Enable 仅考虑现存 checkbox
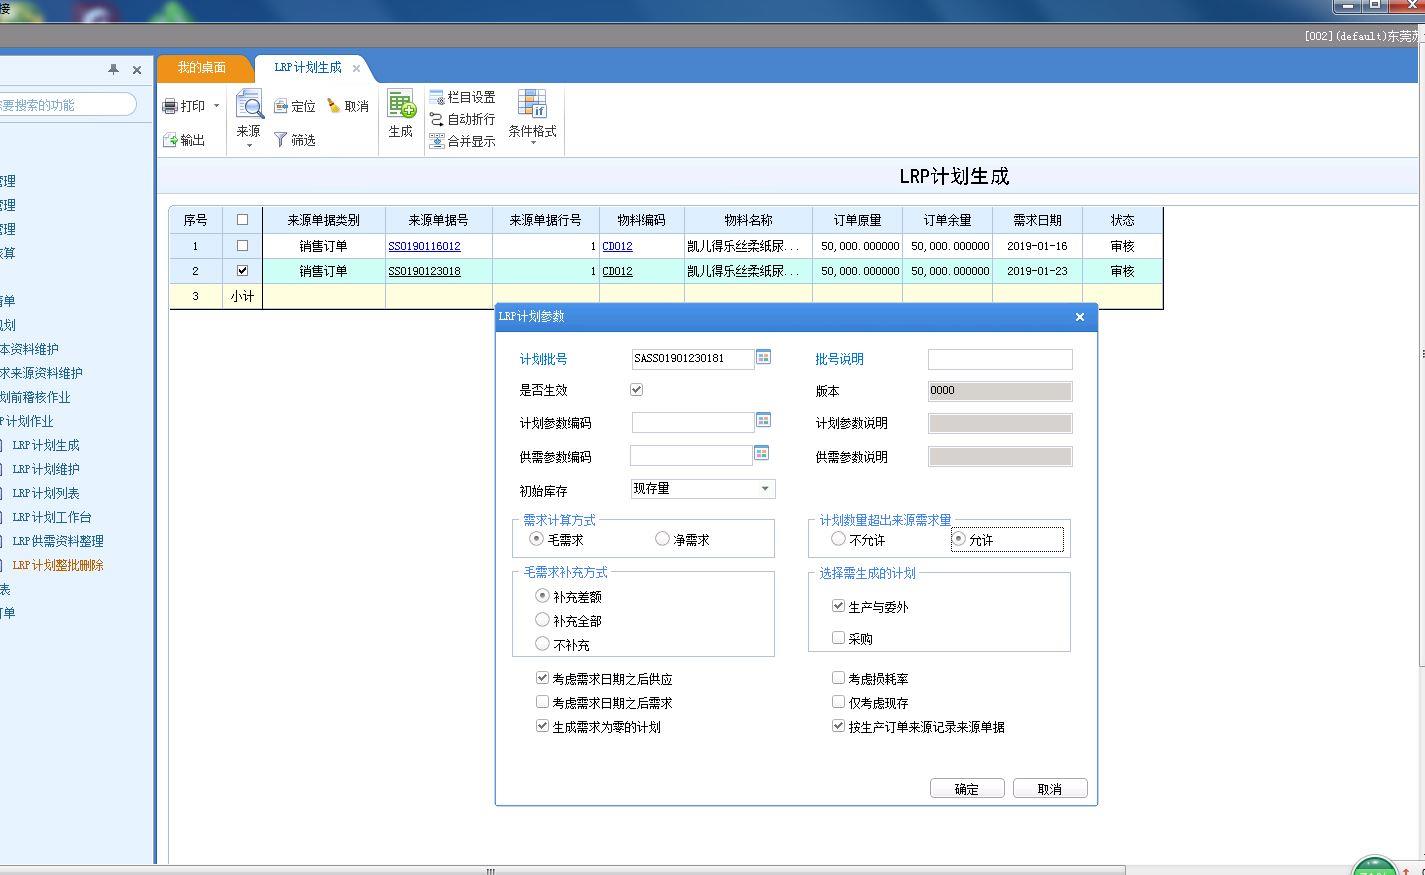The image size is (1425, 875). (838, 701)
